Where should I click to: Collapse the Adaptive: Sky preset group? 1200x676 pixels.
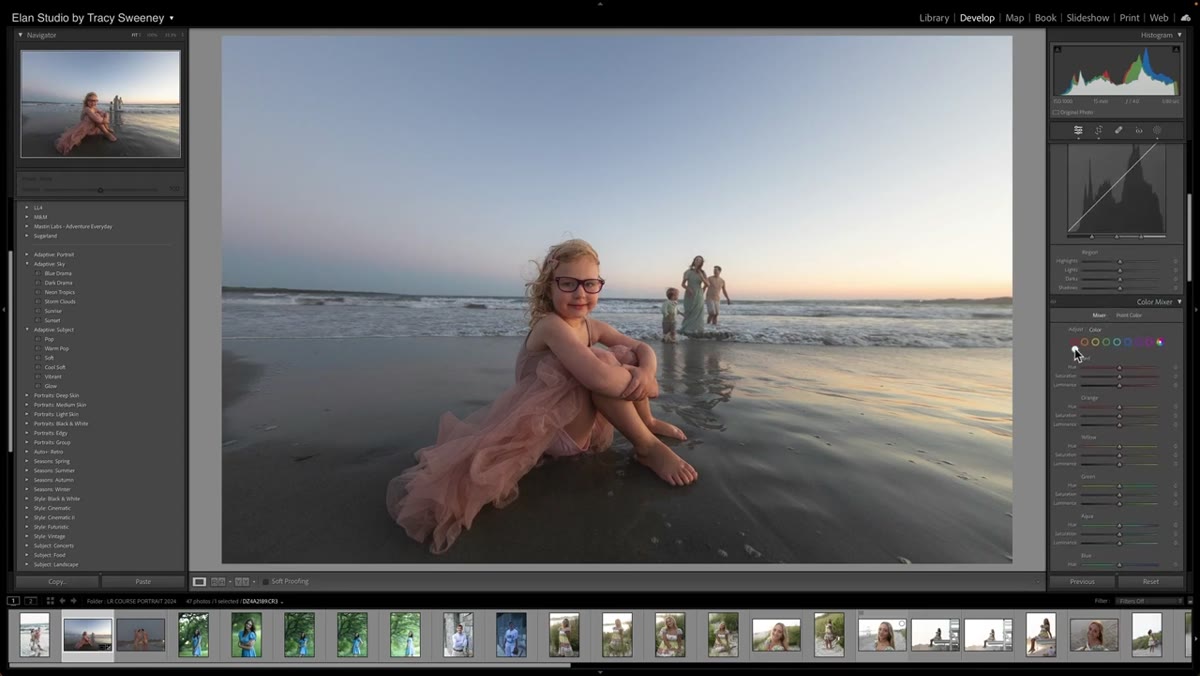tap(27, 264)
